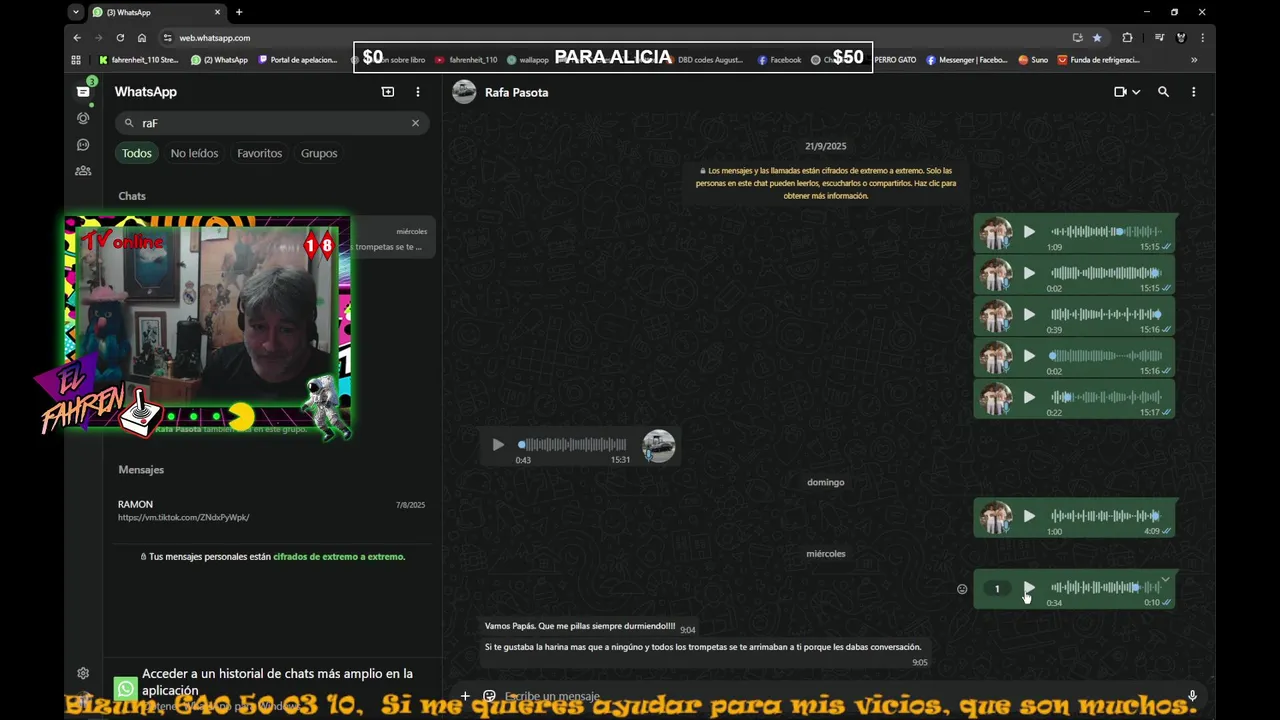Open the 'fahrenheit_110 Stre...' bookmark
This screenshot has height=720, width=1280.
(x=138, y=60)
